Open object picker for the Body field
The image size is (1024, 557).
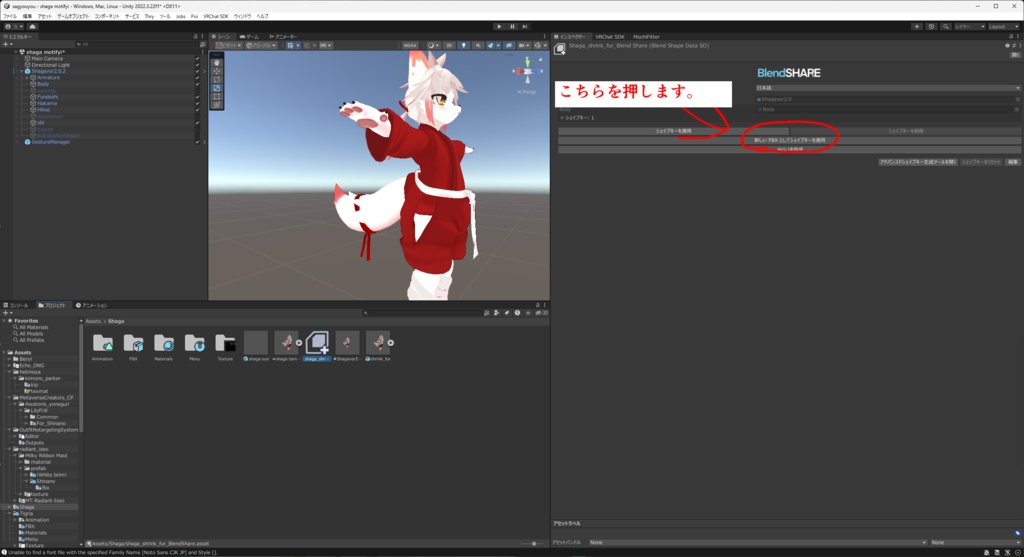click(1017, 110)
